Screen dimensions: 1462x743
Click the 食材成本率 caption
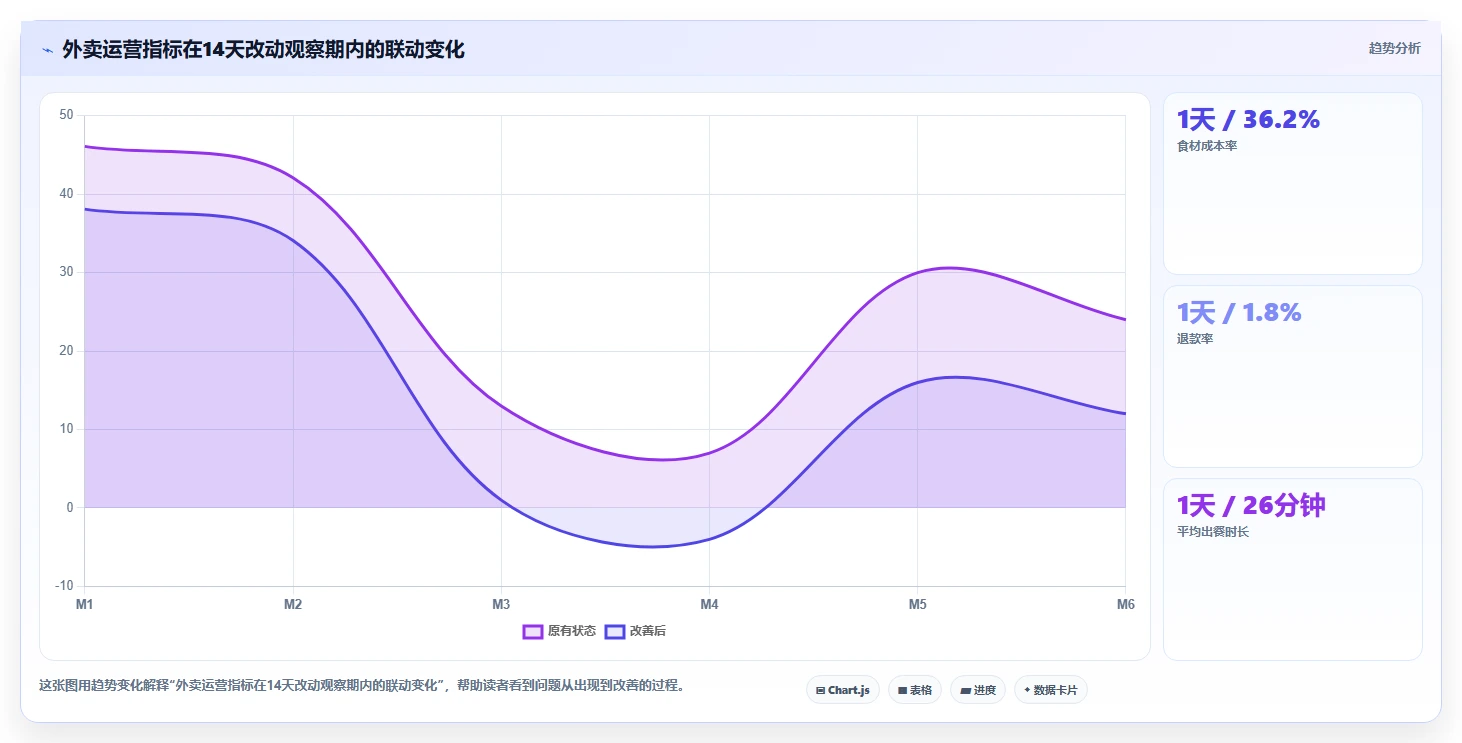coord(1207,146)
